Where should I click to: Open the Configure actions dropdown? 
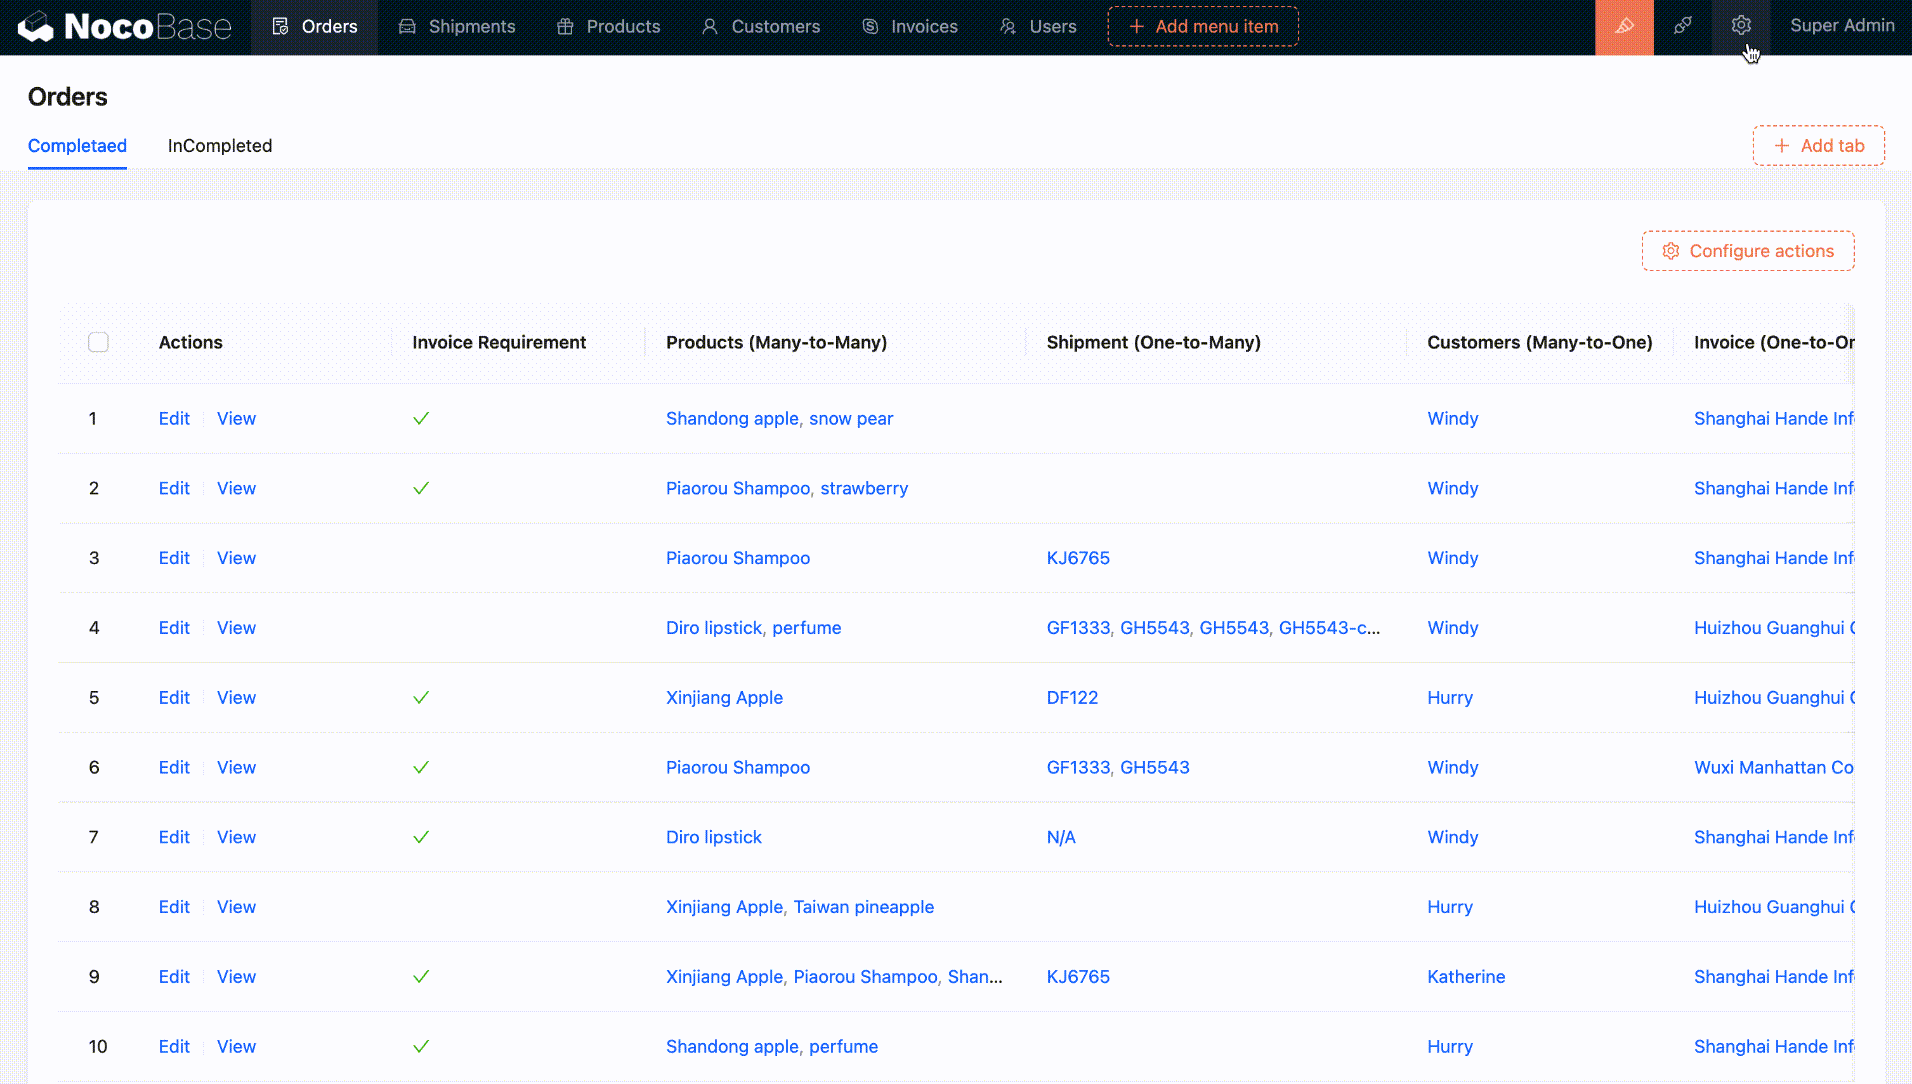[x=1747, y=251]
